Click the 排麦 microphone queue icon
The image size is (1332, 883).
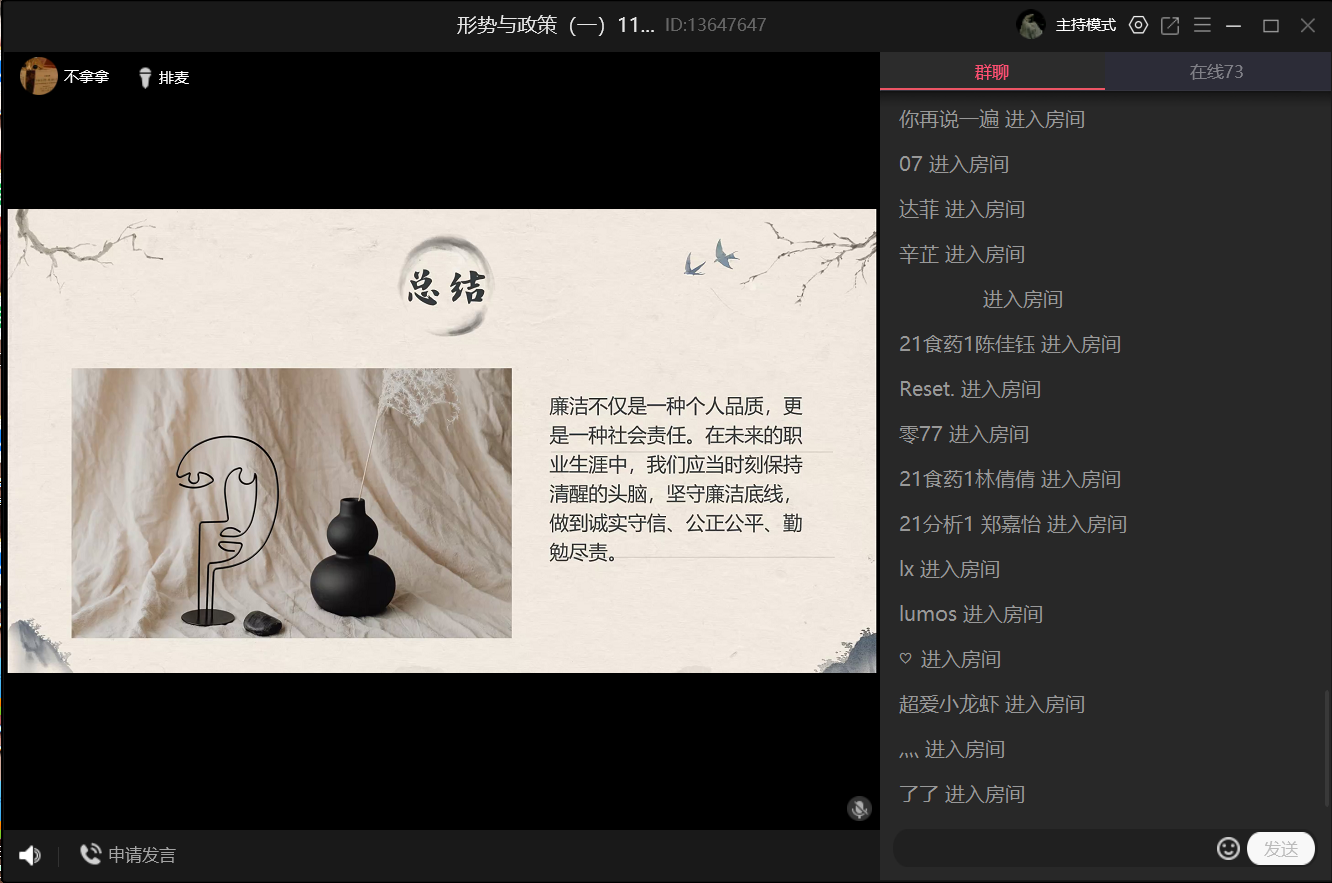[145, 77]
